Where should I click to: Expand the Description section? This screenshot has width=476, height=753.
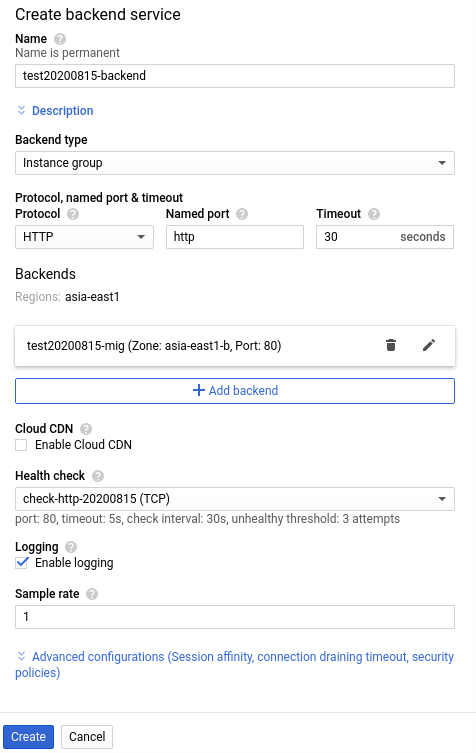coord(55,111)
